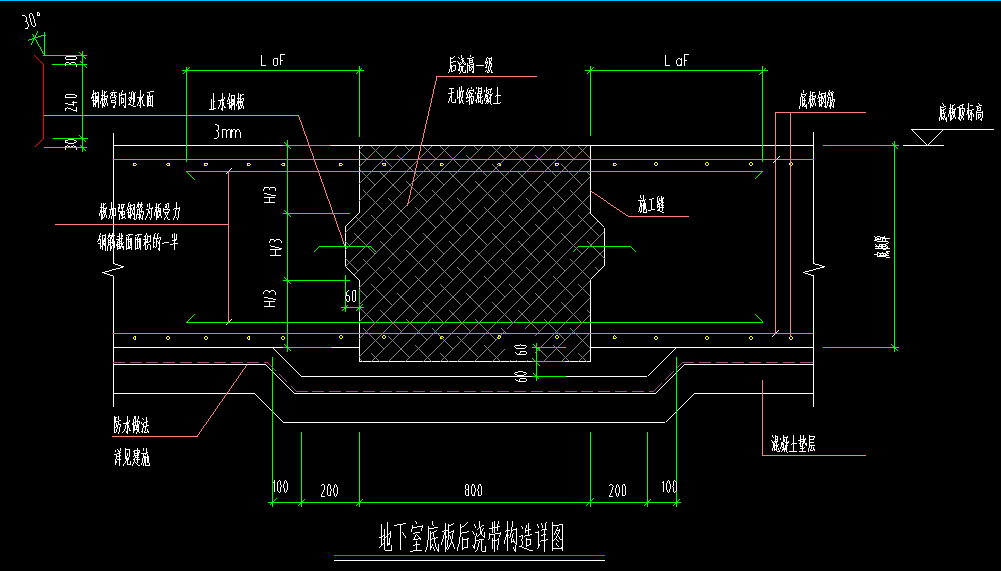Click the 后浇高一级 annotation
Screen dimensions: 1001x571
[x=470, y=65]
